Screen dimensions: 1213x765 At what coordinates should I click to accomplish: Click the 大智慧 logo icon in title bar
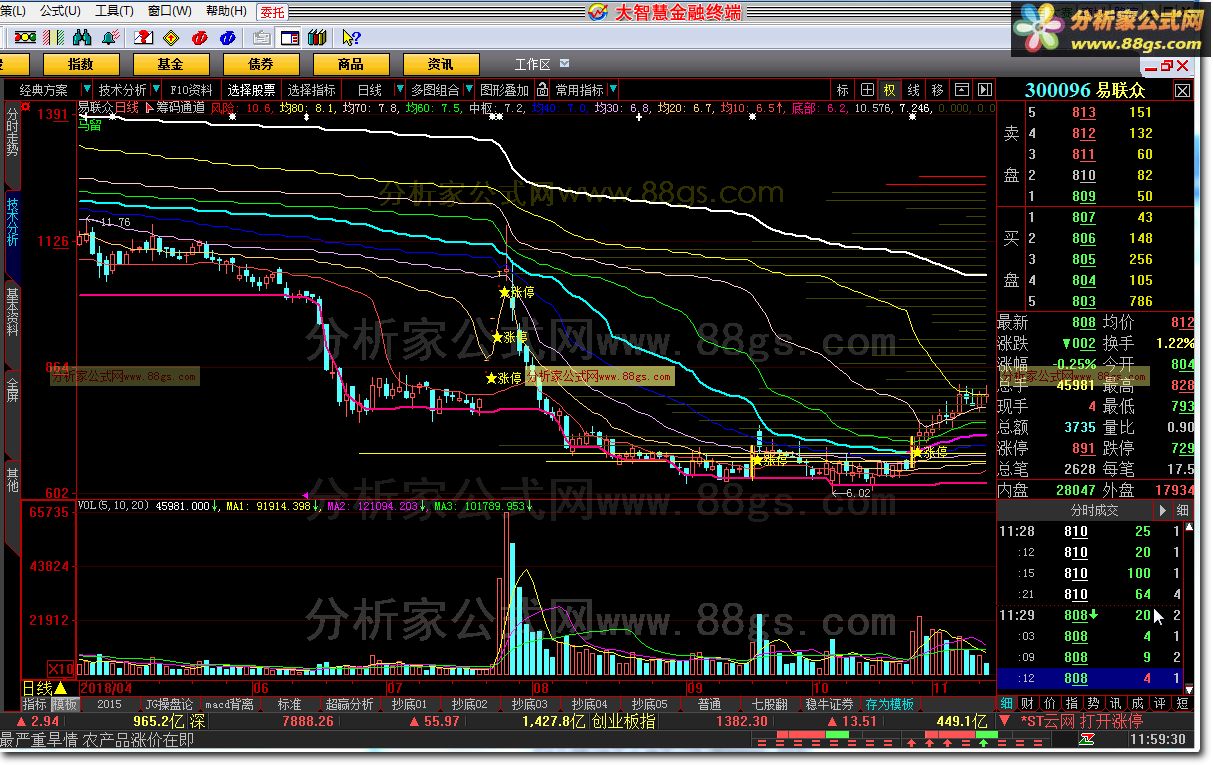pyautogui.click(x=597, y=11)
